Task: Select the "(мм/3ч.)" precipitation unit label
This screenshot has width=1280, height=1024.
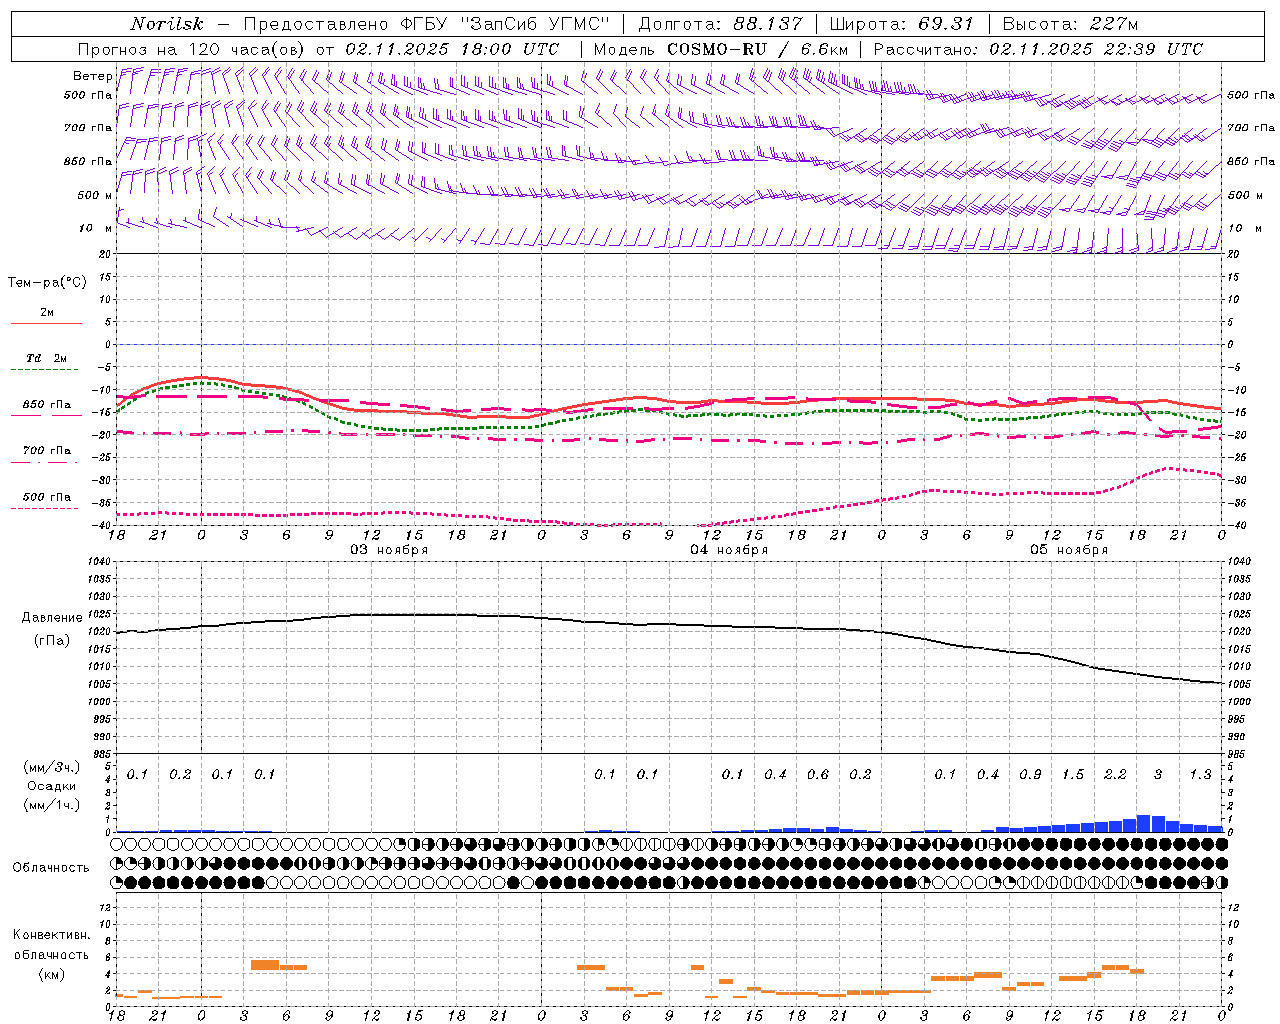Action: pyautogui.click(x=52, y=768)
